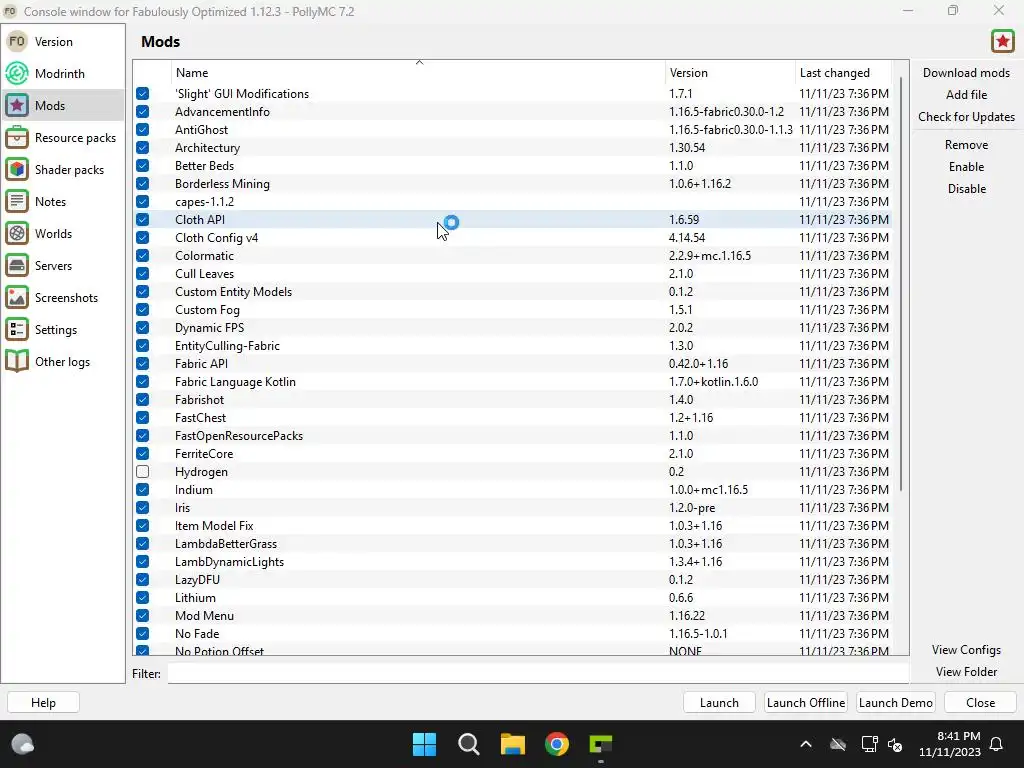Click the Disable button

(x=966, y=189)
